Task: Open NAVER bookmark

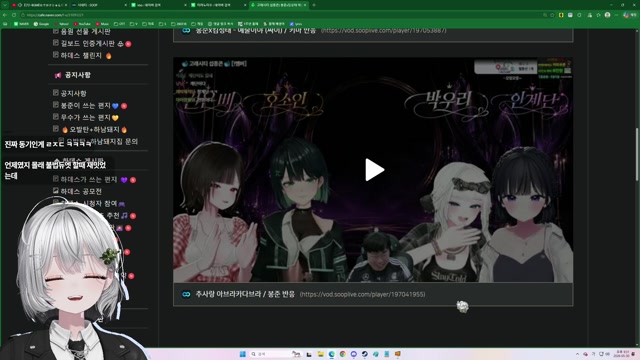Action: point(22,24)
